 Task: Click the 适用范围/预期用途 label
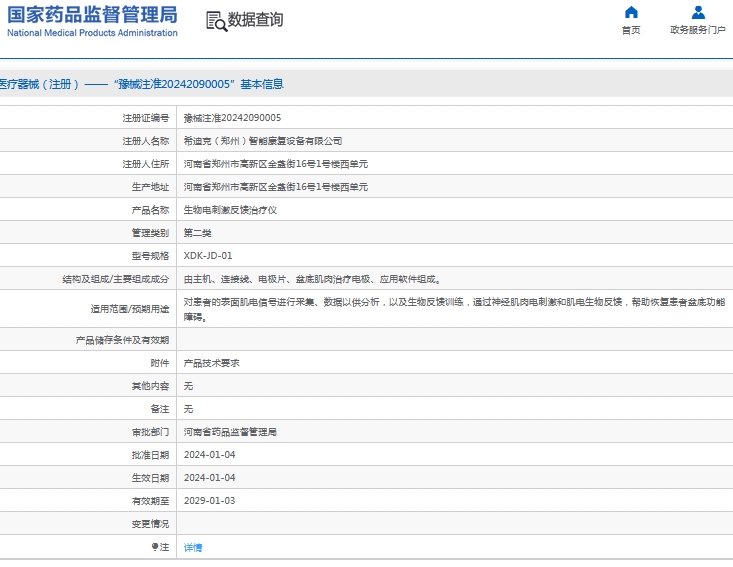130,309
